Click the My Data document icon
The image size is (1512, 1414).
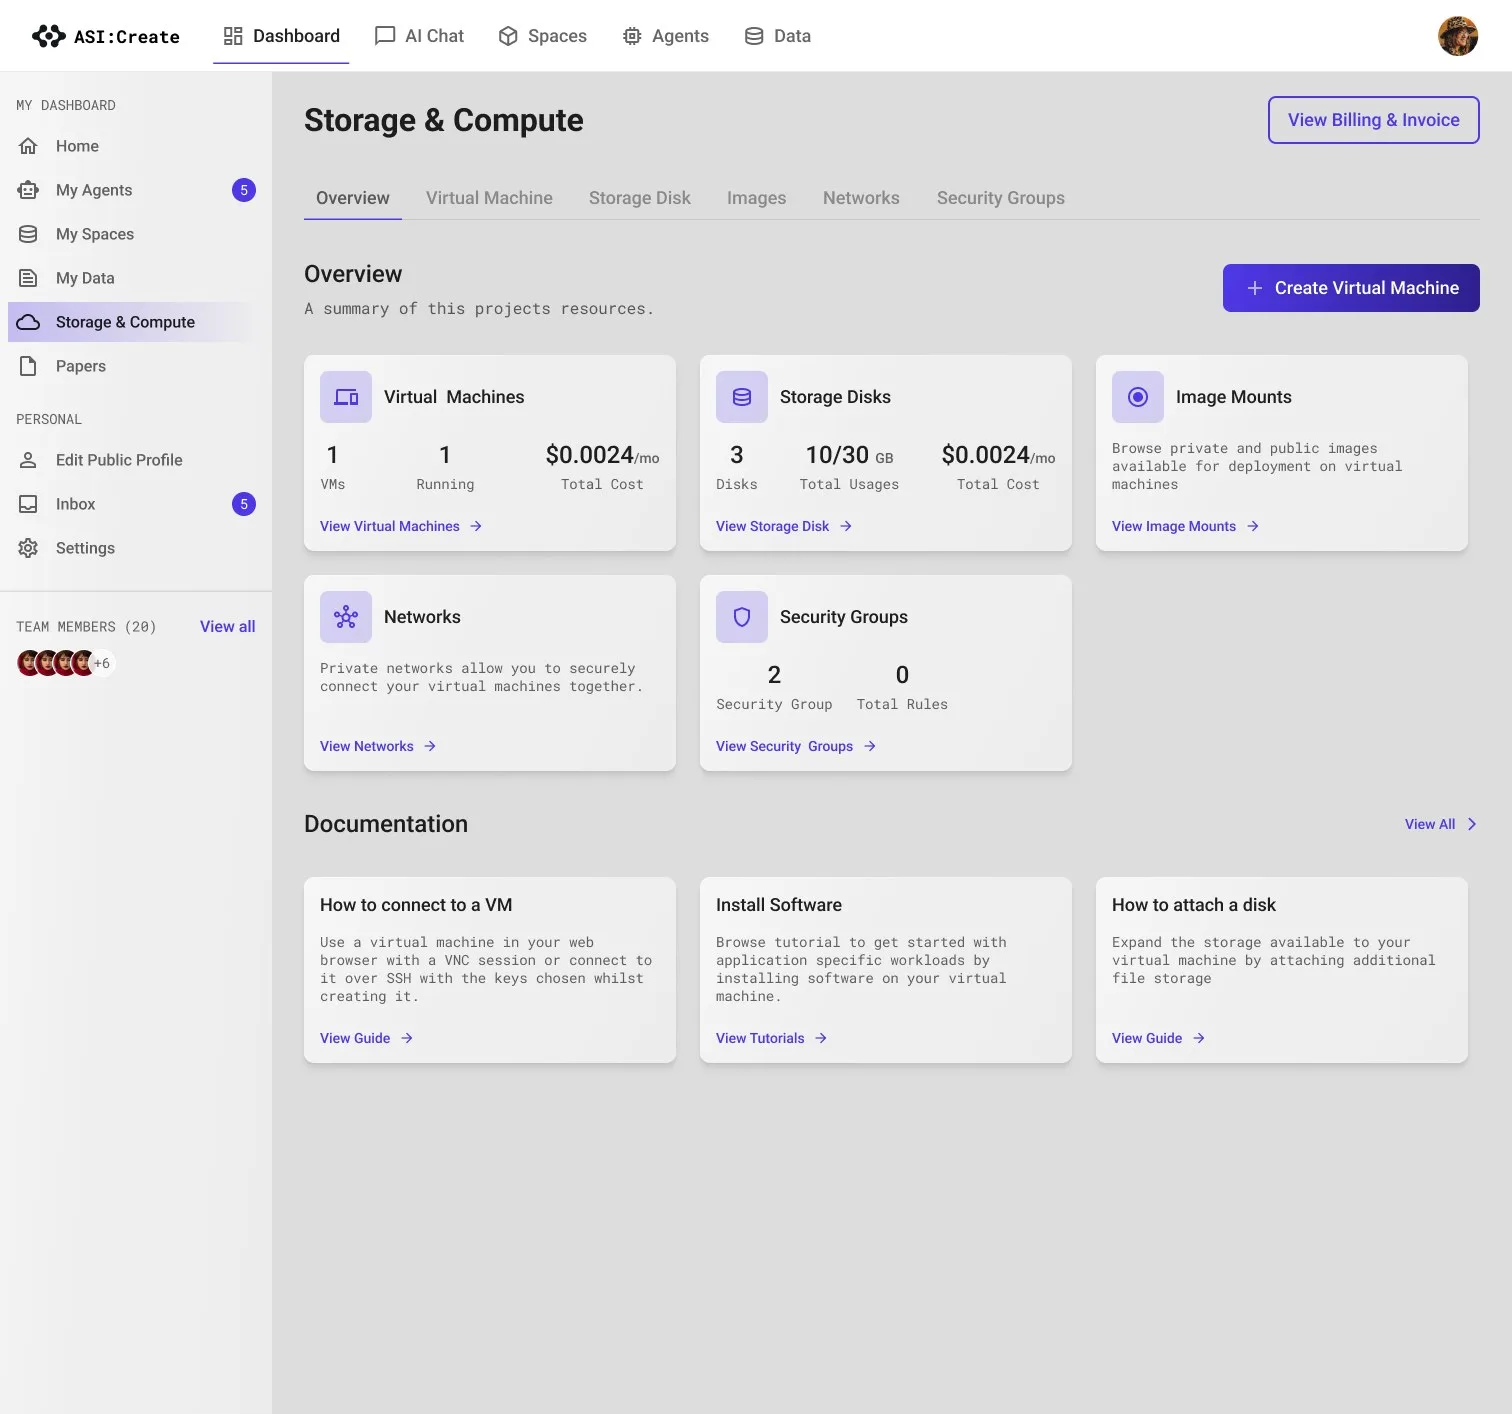coord(28,278)
